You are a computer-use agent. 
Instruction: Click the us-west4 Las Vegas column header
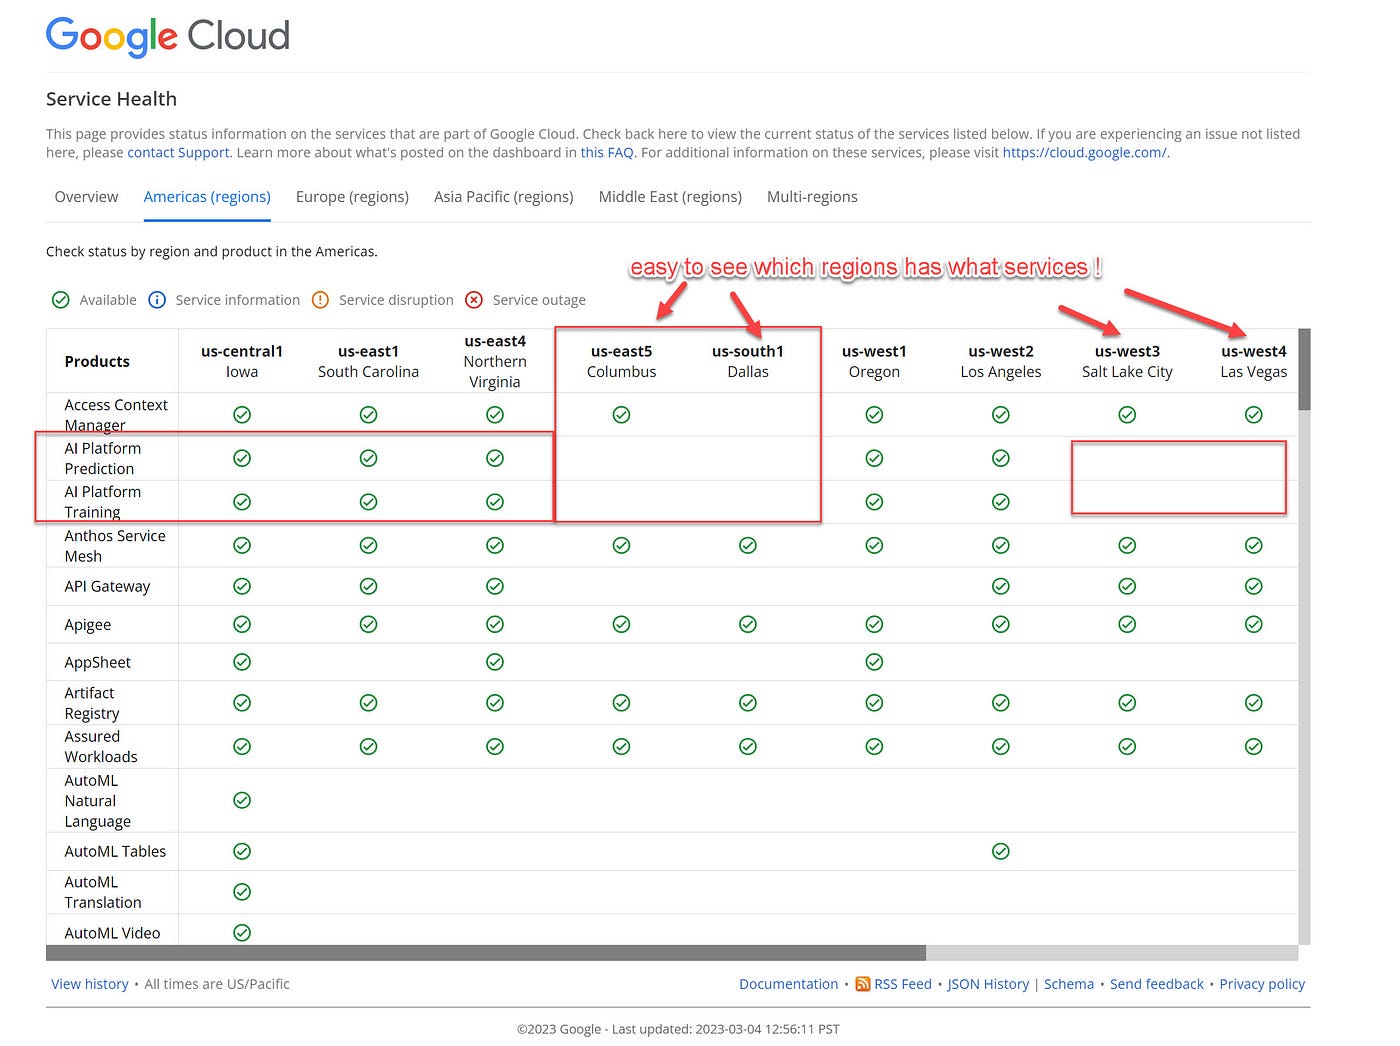click(x=1254, y=361)
